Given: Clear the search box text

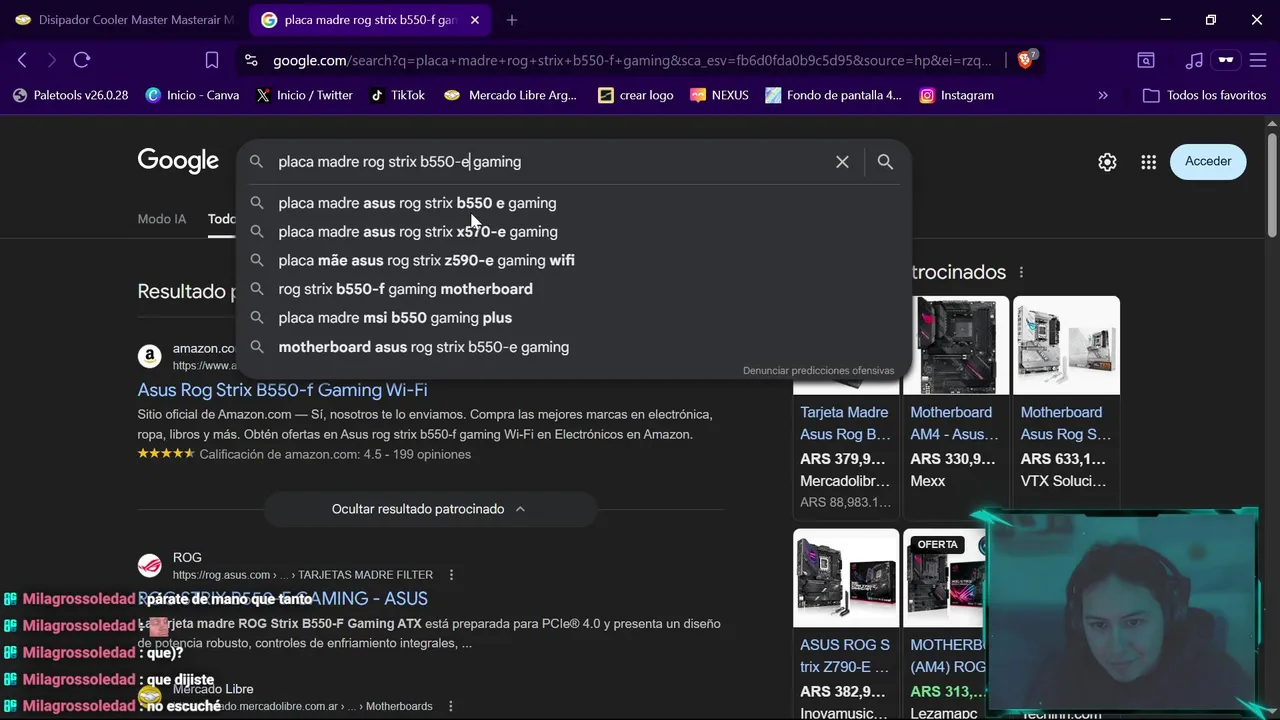Looking at the screenshot, I should coord(842,162).
